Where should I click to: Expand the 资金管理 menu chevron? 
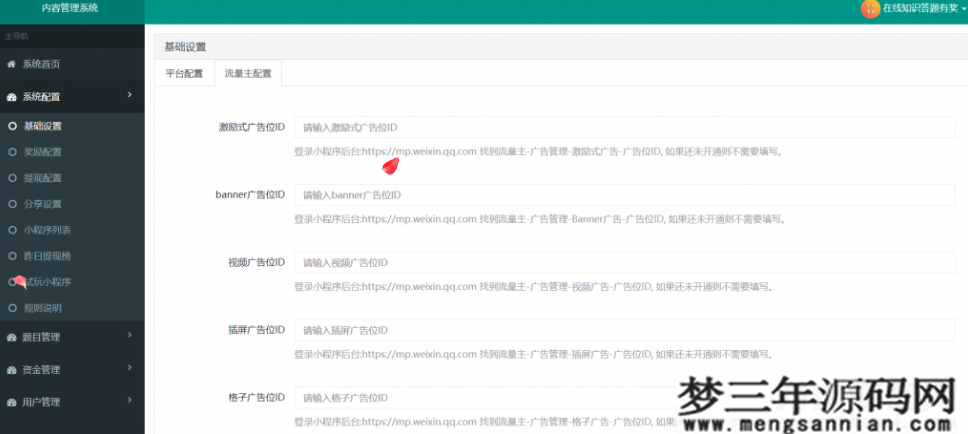click(x=130, y=368)
